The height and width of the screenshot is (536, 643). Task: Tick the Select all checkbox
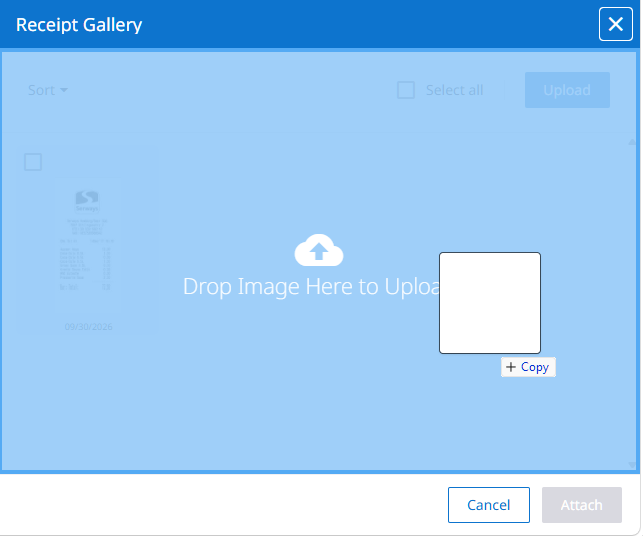(406, 90)
